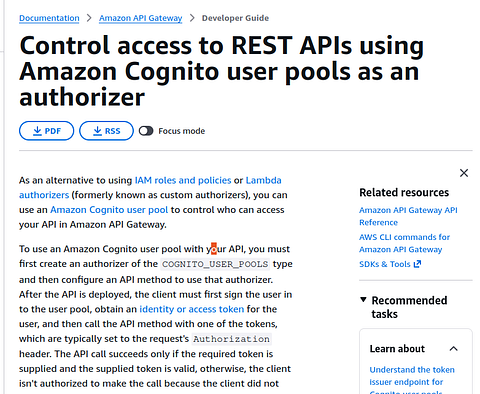Click the download icon on RSS button
Viewport: 480px width, 394px height.
click(97, 131)
